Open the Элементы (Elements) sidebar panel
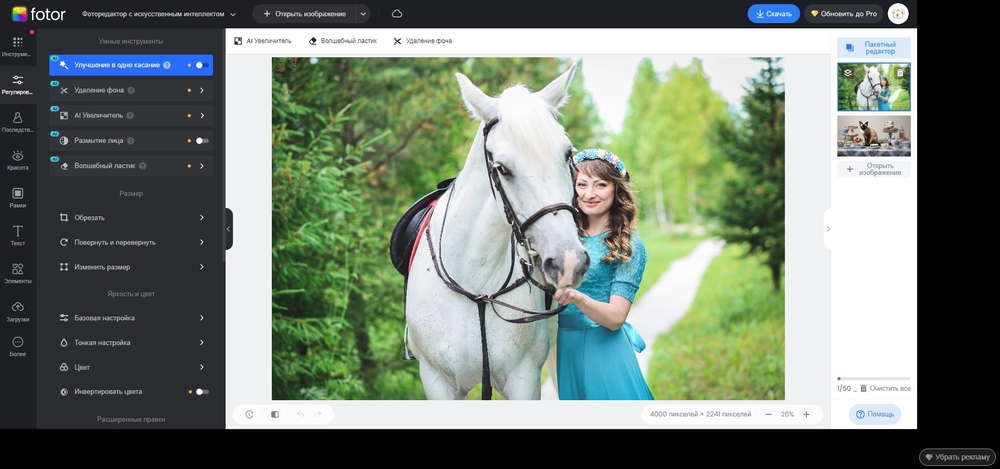The width and height of the screenshot is (1000, 469). point(17,273)
